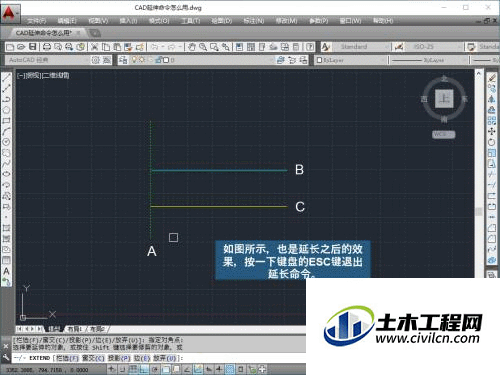Click the Paste icon
This screenshot has width=500, height=375.
pyautogui.click(x=117, y=47)
